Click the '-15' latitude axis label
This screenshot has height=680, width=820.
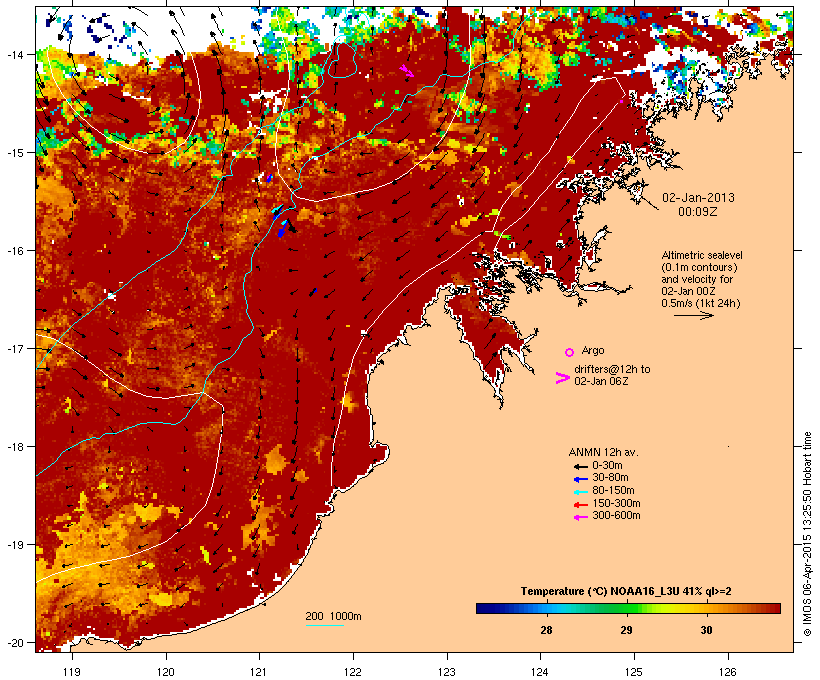point(14,153)
